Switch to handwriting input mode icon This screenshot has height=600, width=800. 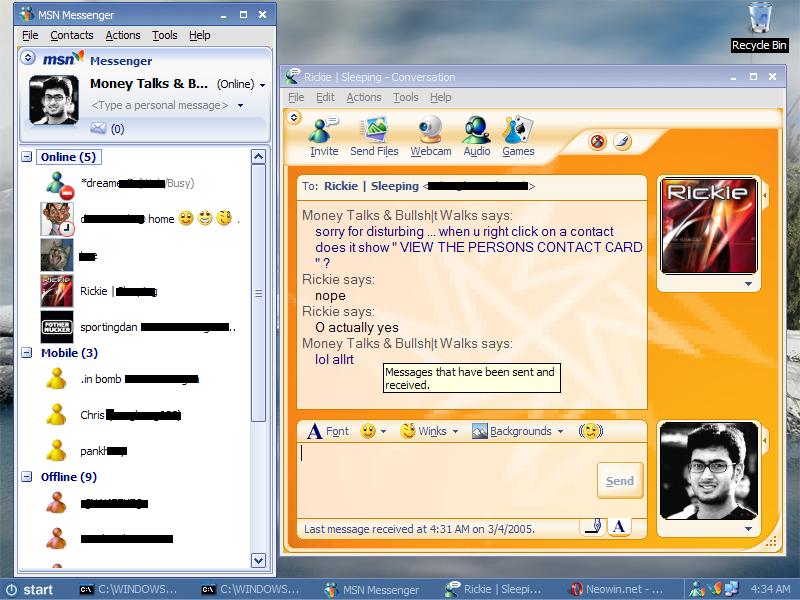coord(594,526)
